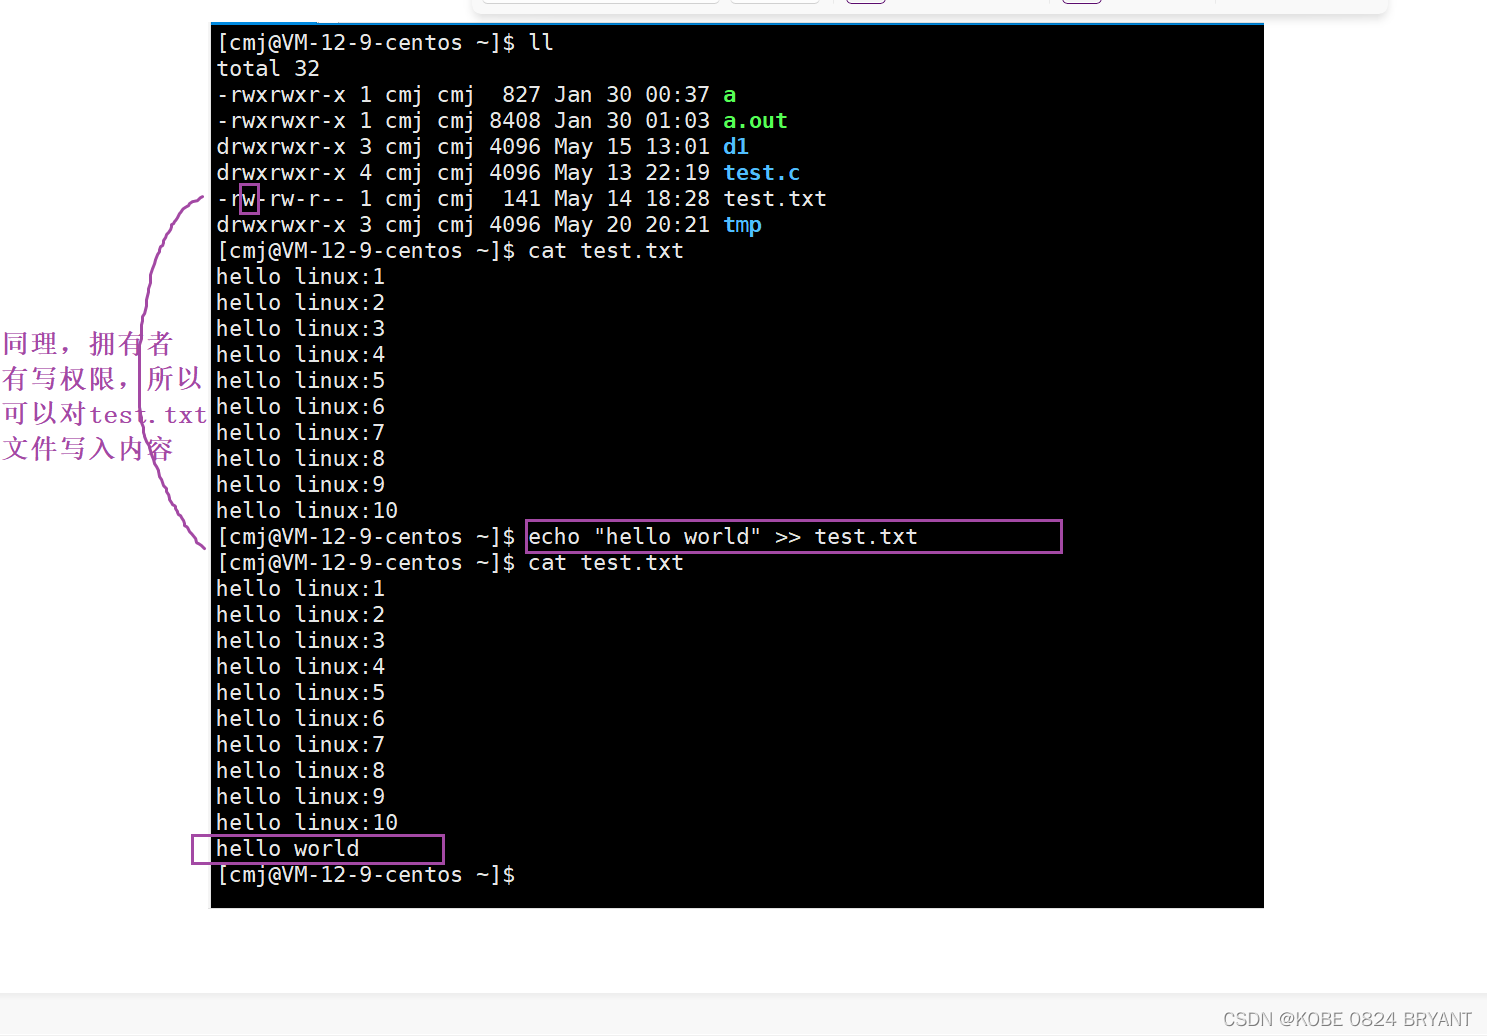This screenshot has width=1487, height=1036.
Task: Select the 'total 32' line in terminal
Action: pyautogui.click(x=268, y=68)
